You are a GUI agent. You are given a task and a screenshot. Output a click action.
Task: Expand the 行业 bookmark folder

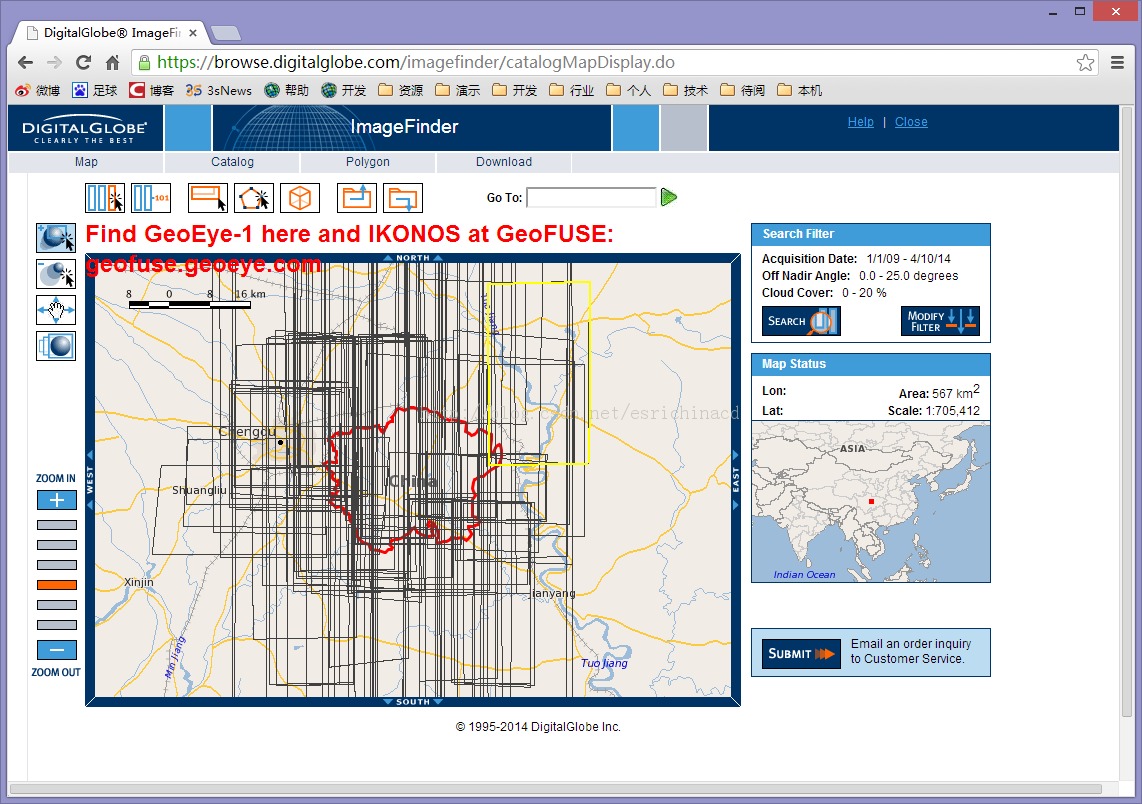[572, 90]
